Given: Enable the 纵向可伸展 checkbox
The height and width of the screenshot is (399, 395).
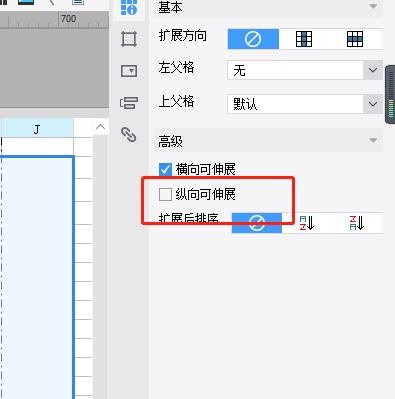Looking at the screenshot, I should [x=165, y=194].
